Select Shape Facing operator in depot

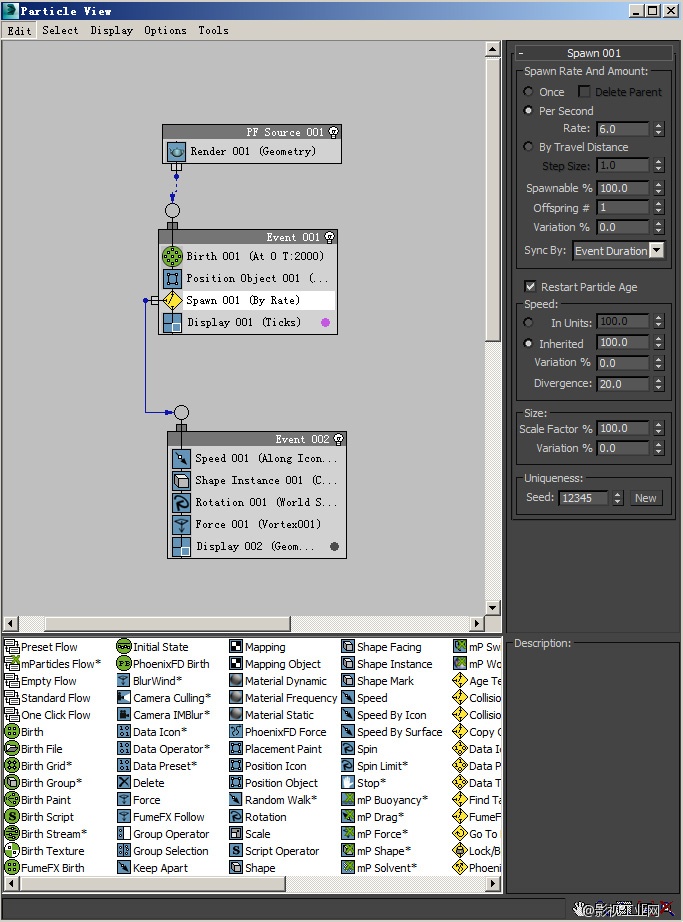(381, 647)
